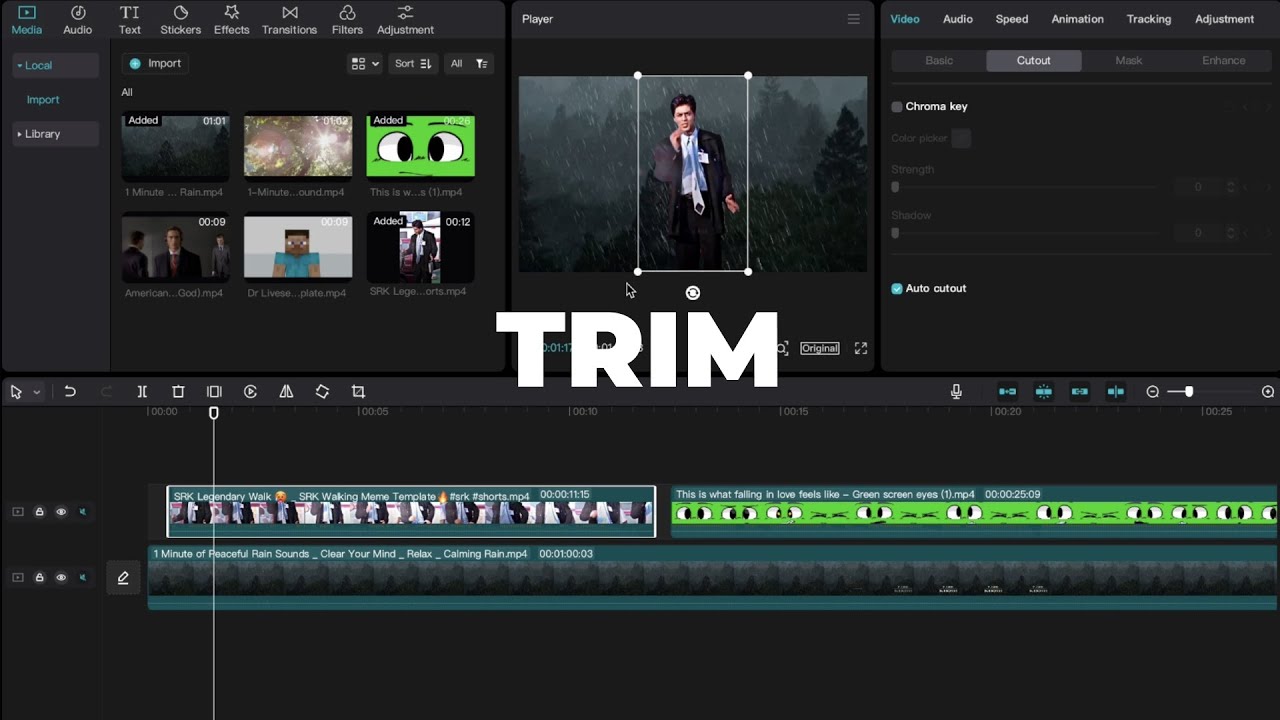This screenshot has height=720, width=1280.
Task: Click the Import button
Action: pos(155,63)
